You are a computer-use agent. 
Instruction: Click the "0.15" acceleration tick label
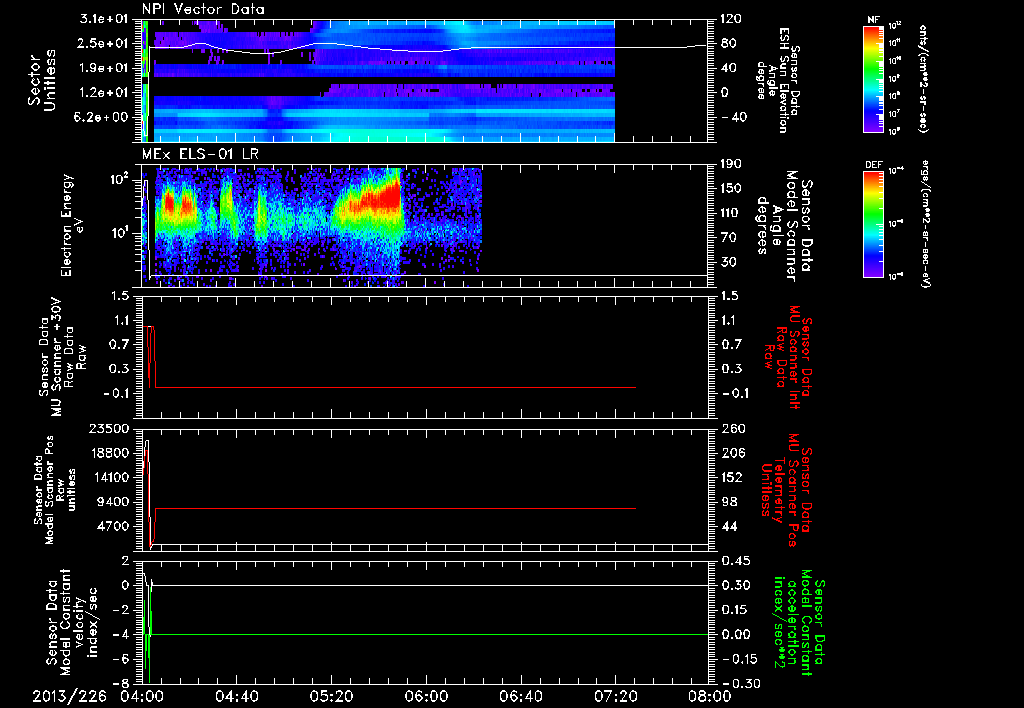736,610
